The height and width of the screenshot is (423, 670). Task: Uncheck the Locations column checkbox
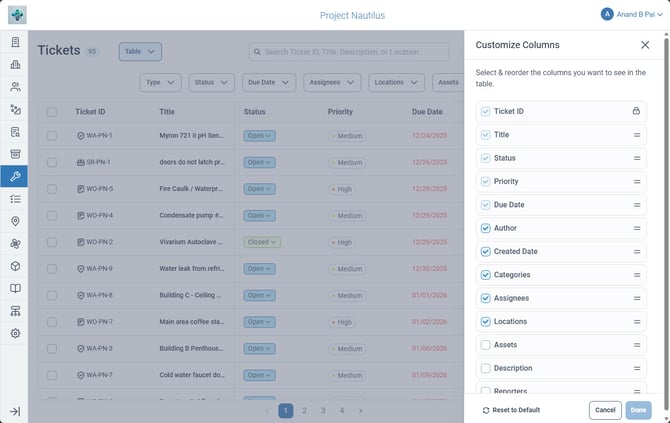coord(485,322)
